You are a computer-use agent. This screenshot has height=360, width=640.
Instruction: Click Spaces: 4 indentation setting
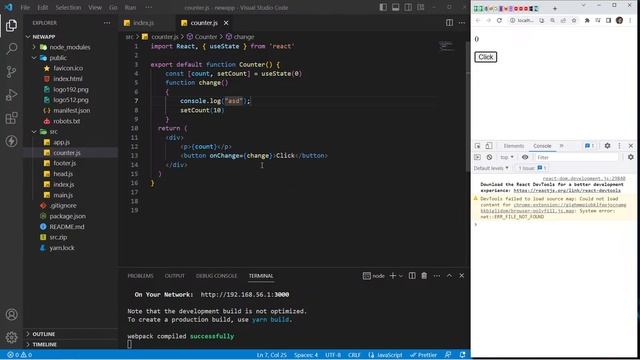pos(306,355)
